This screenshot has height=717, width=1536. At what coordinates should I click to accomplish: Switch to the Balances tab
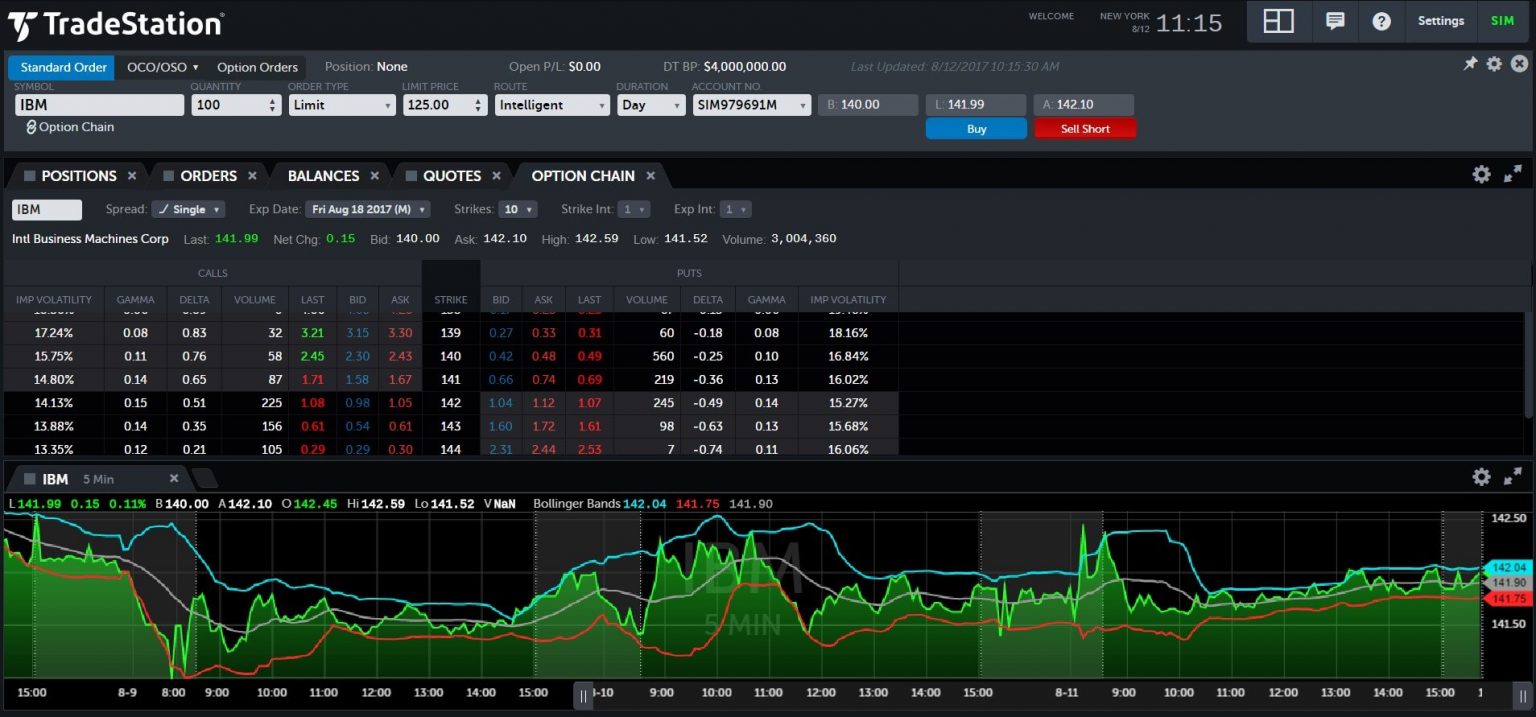click(323, 176)
